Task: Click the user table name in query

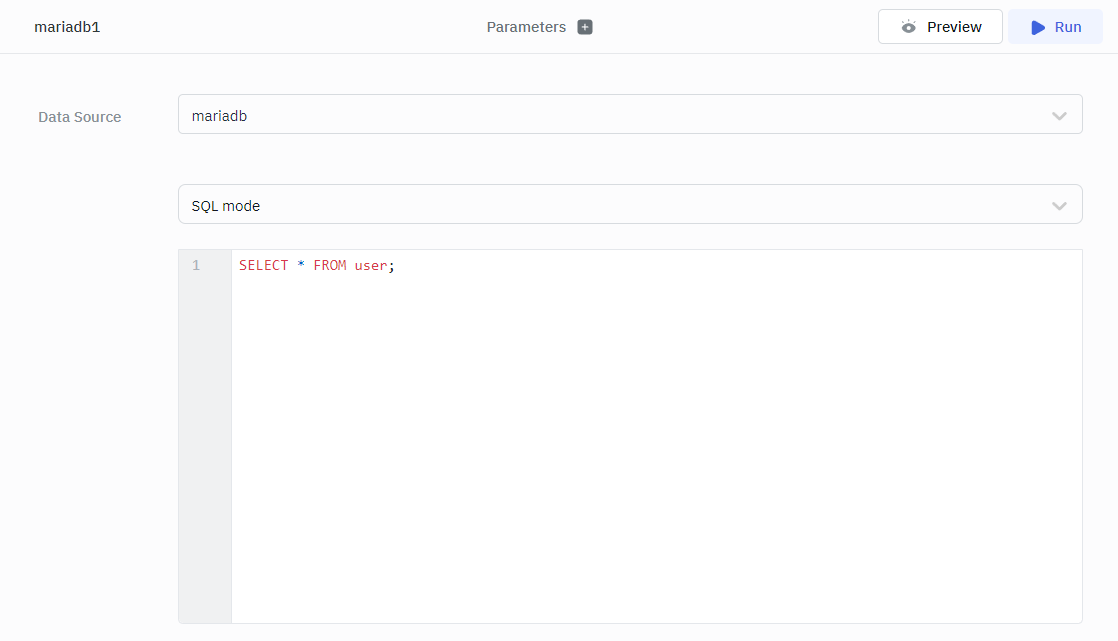Action: pos(370,265)
